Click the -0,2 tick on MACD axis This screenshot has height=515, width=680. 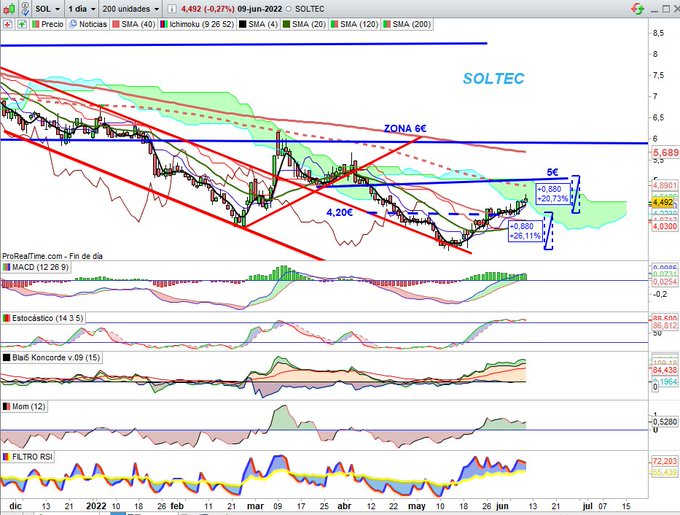660,294
